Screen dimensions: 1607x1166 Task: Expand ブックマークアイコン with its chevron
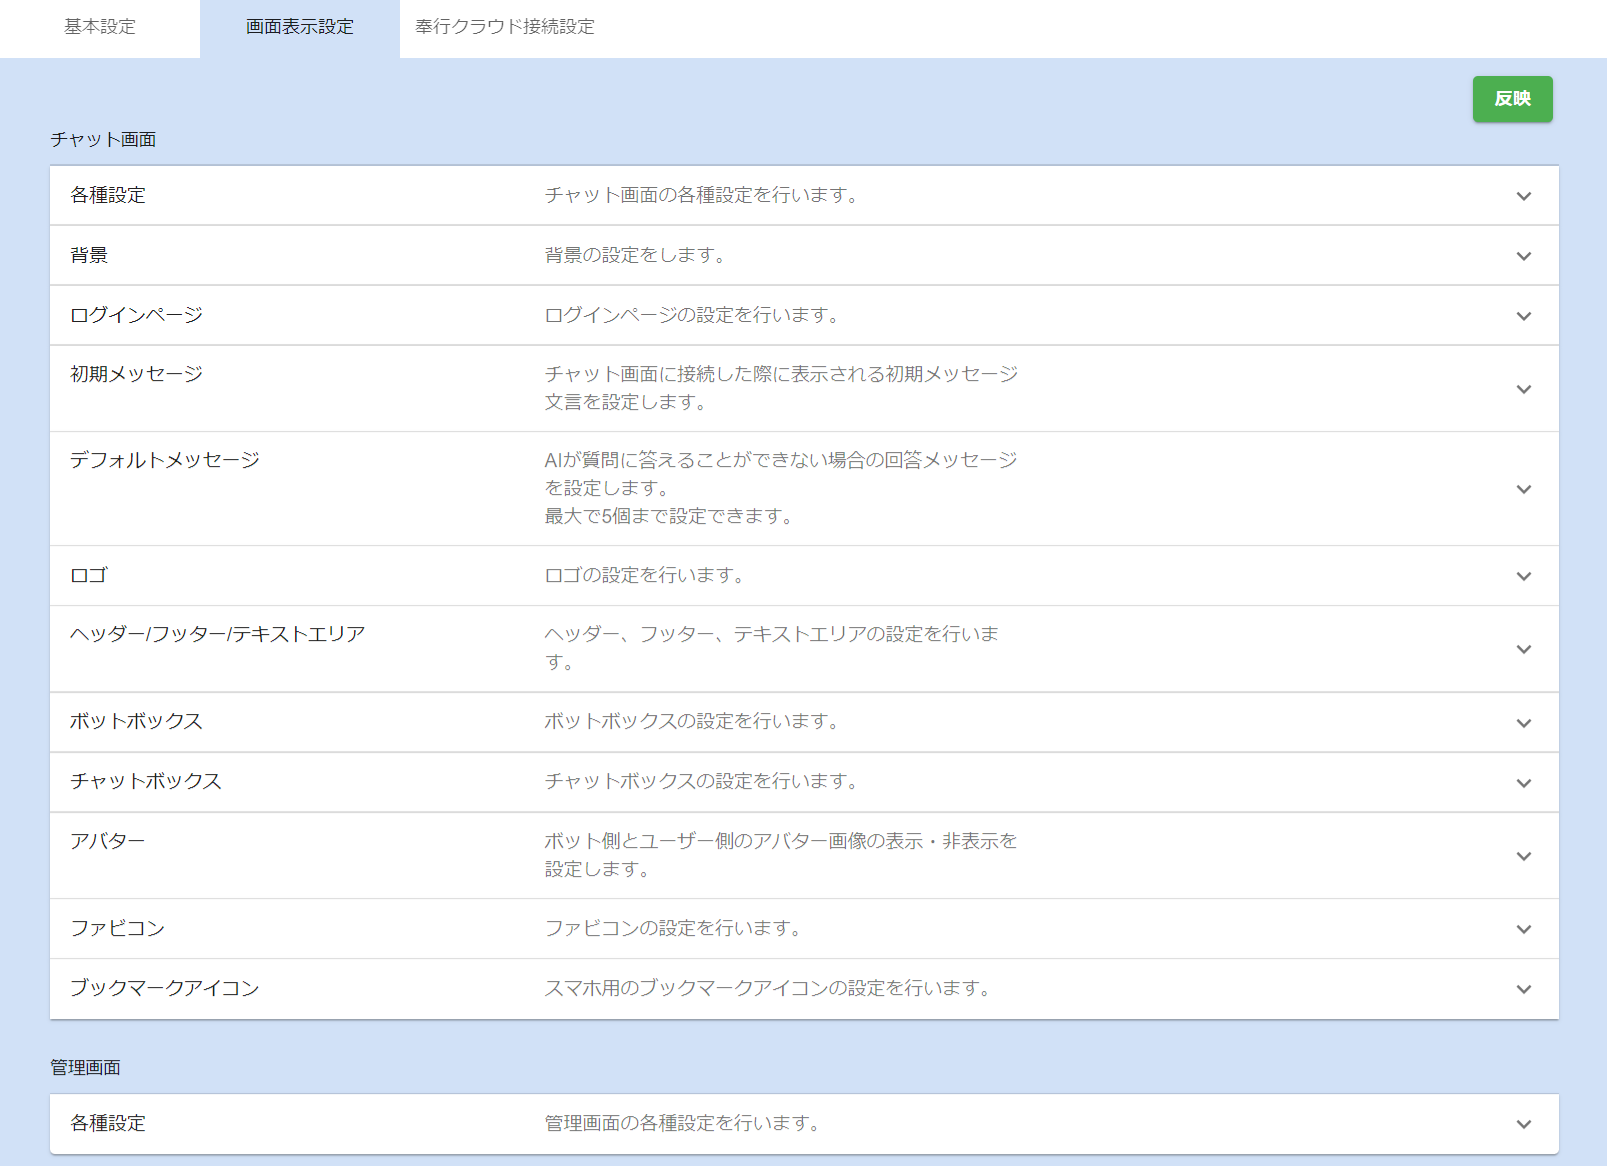(x=1523, y=989)
